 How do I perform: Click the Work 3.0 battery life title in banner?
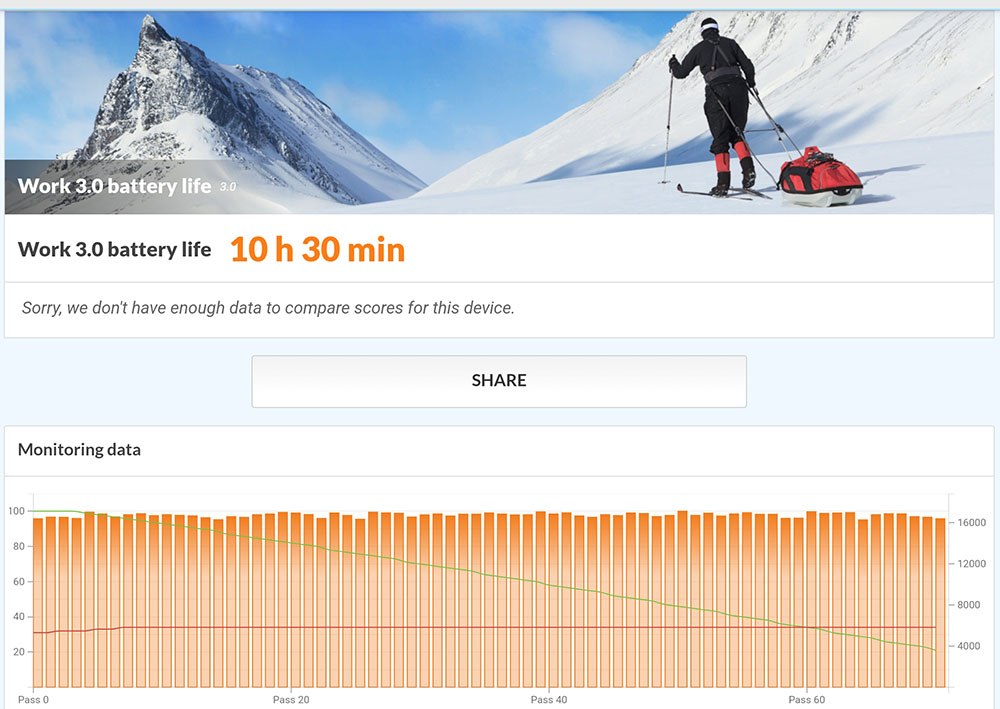tap(114, 186)
